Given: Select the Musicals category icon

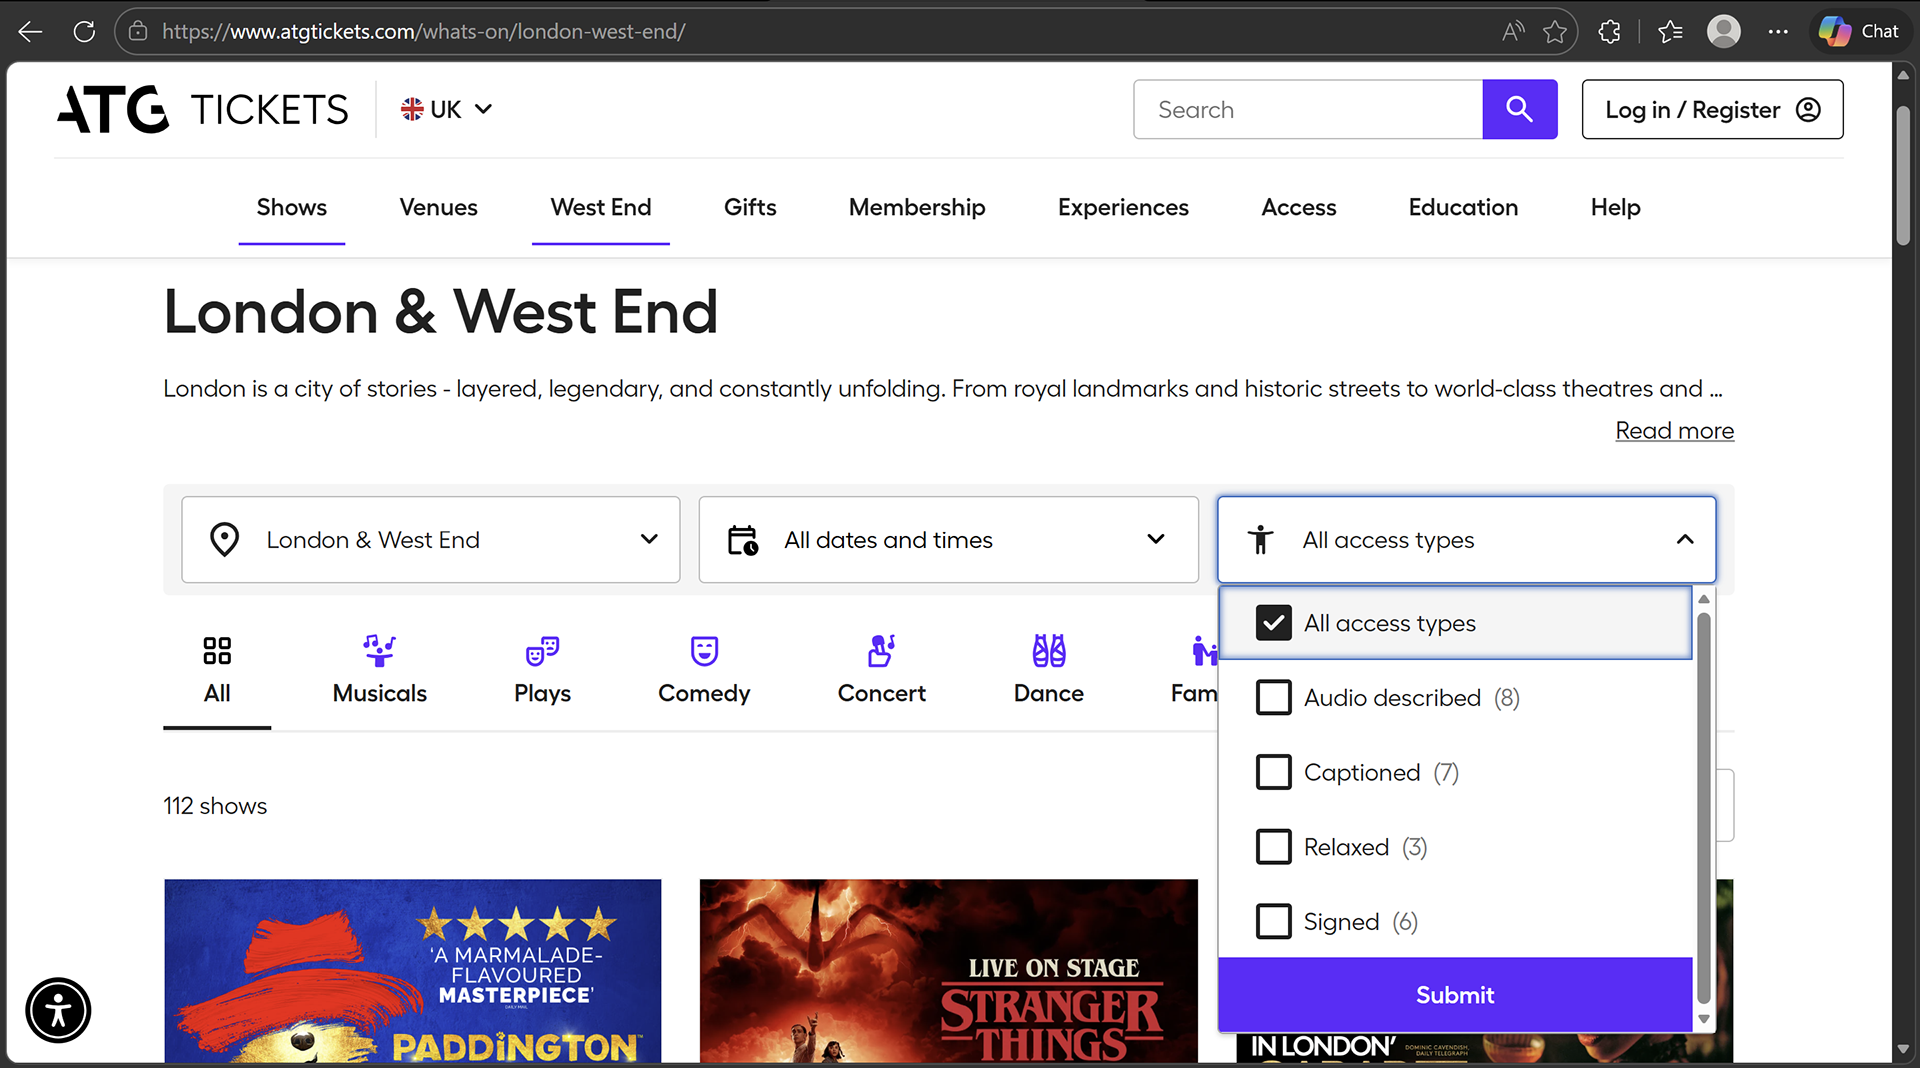Looking at the screenshot, I should pyautogui.click(x=379, y=650).
